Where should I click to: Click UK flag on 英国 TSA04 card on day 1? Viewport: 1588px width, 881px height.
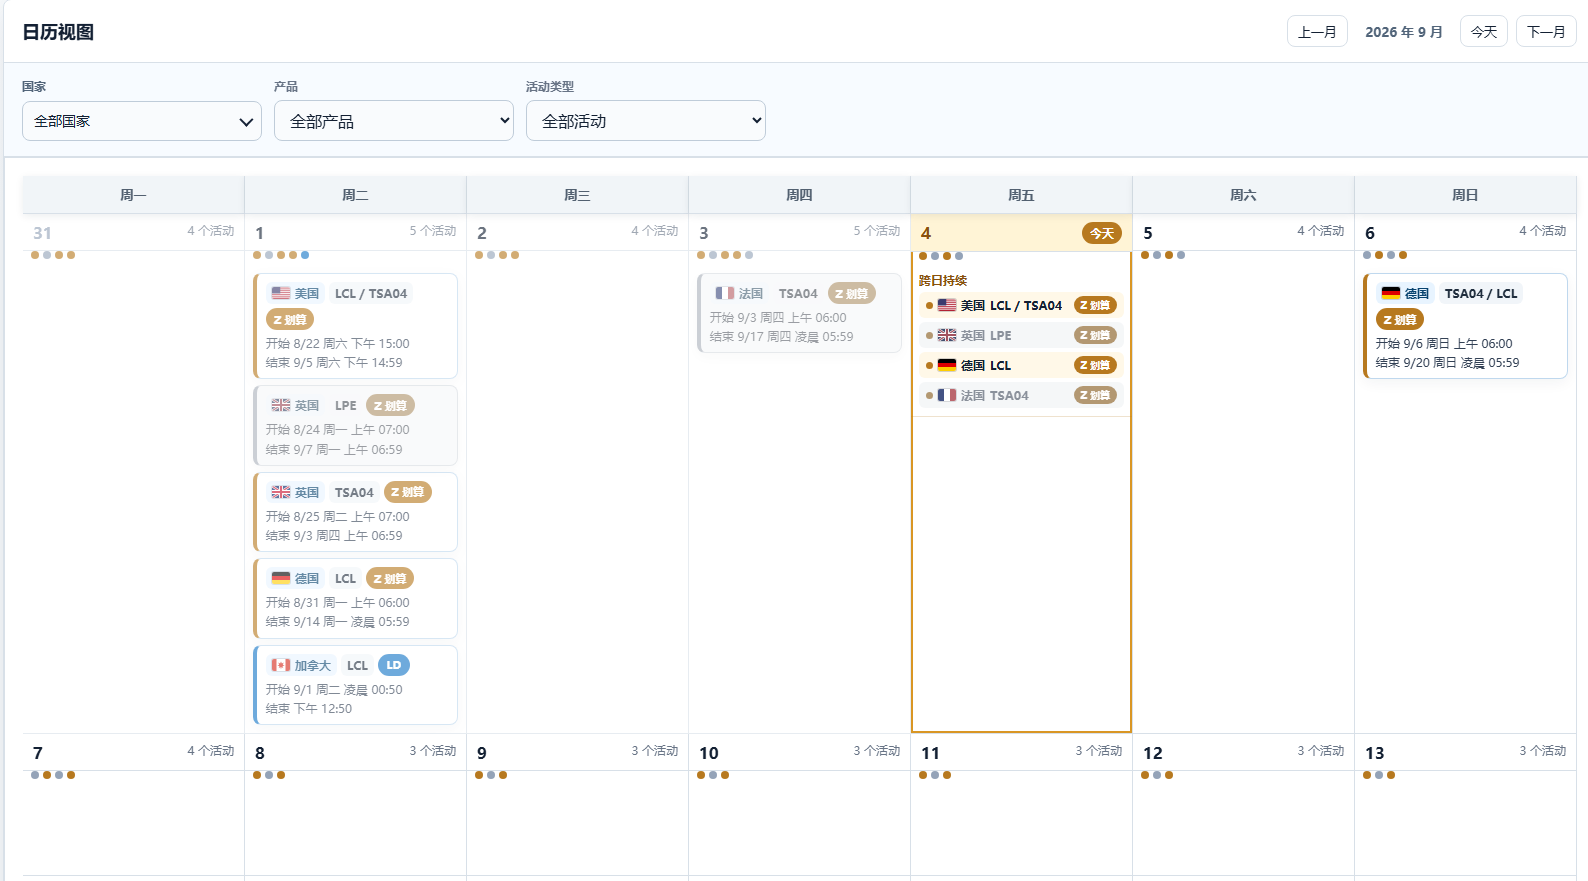pos(281,492)
